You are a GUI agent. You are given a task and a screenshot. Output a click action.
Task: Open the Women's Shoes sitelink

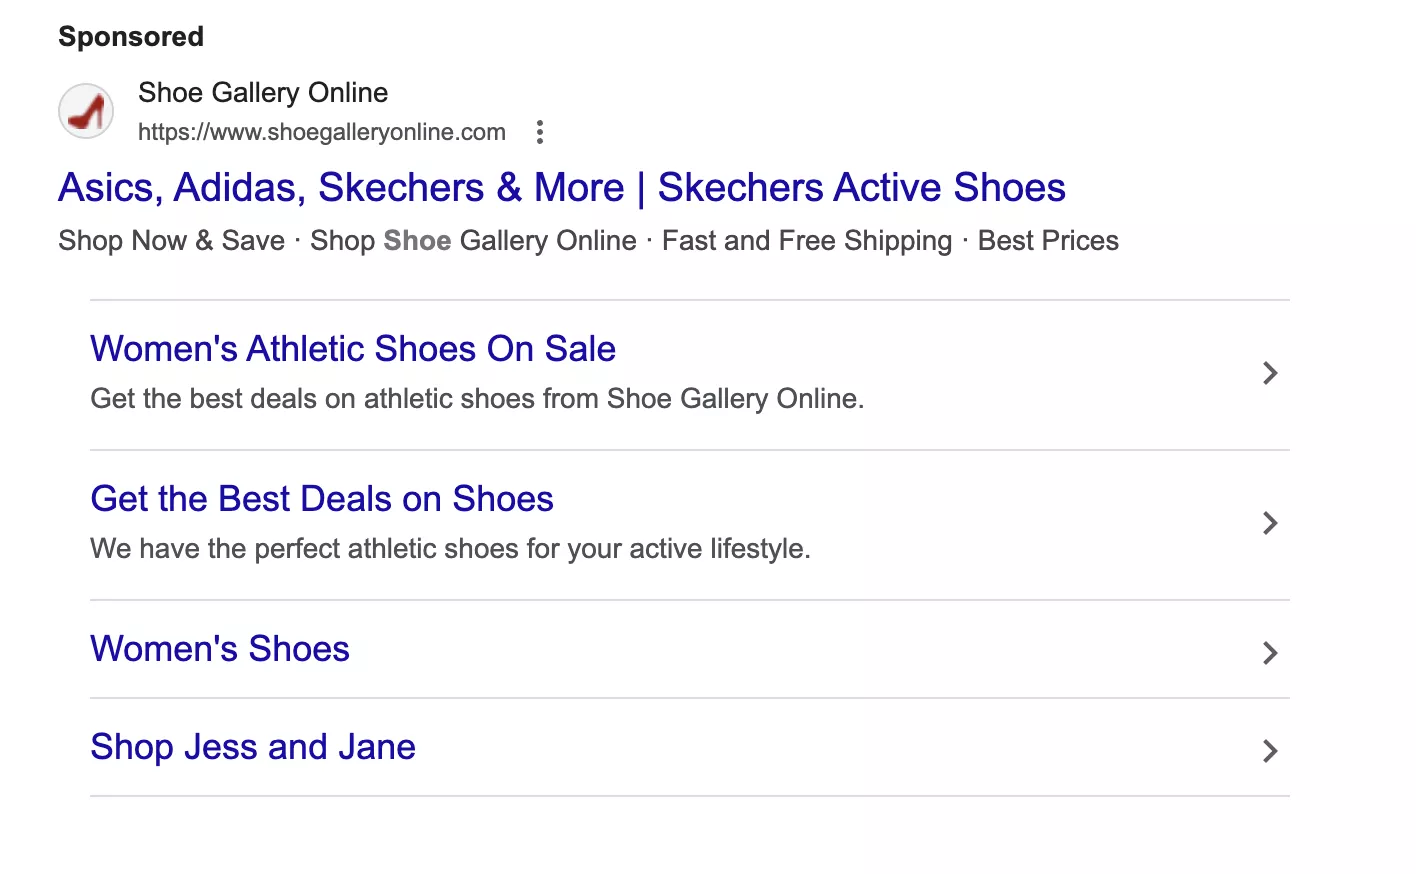219,648
